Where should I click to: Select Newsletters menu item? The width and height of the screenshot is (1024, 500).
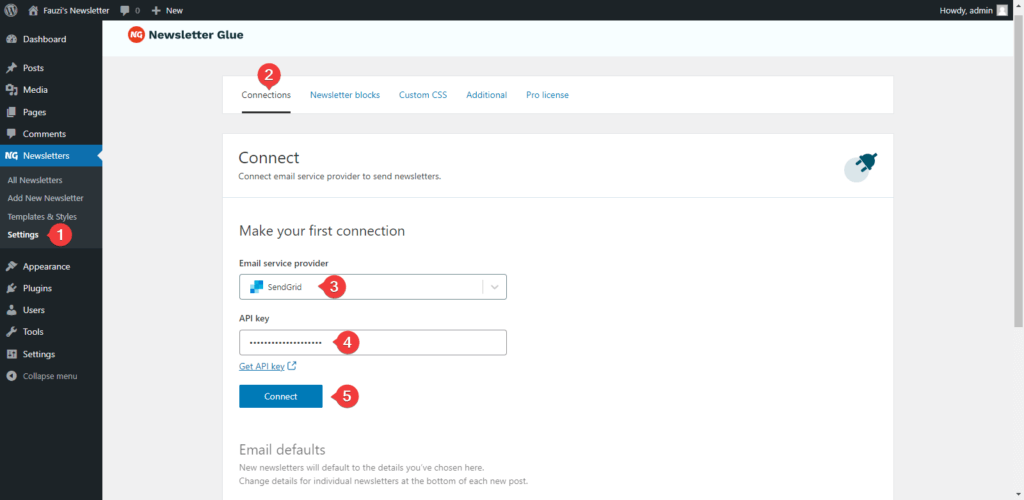51,156
